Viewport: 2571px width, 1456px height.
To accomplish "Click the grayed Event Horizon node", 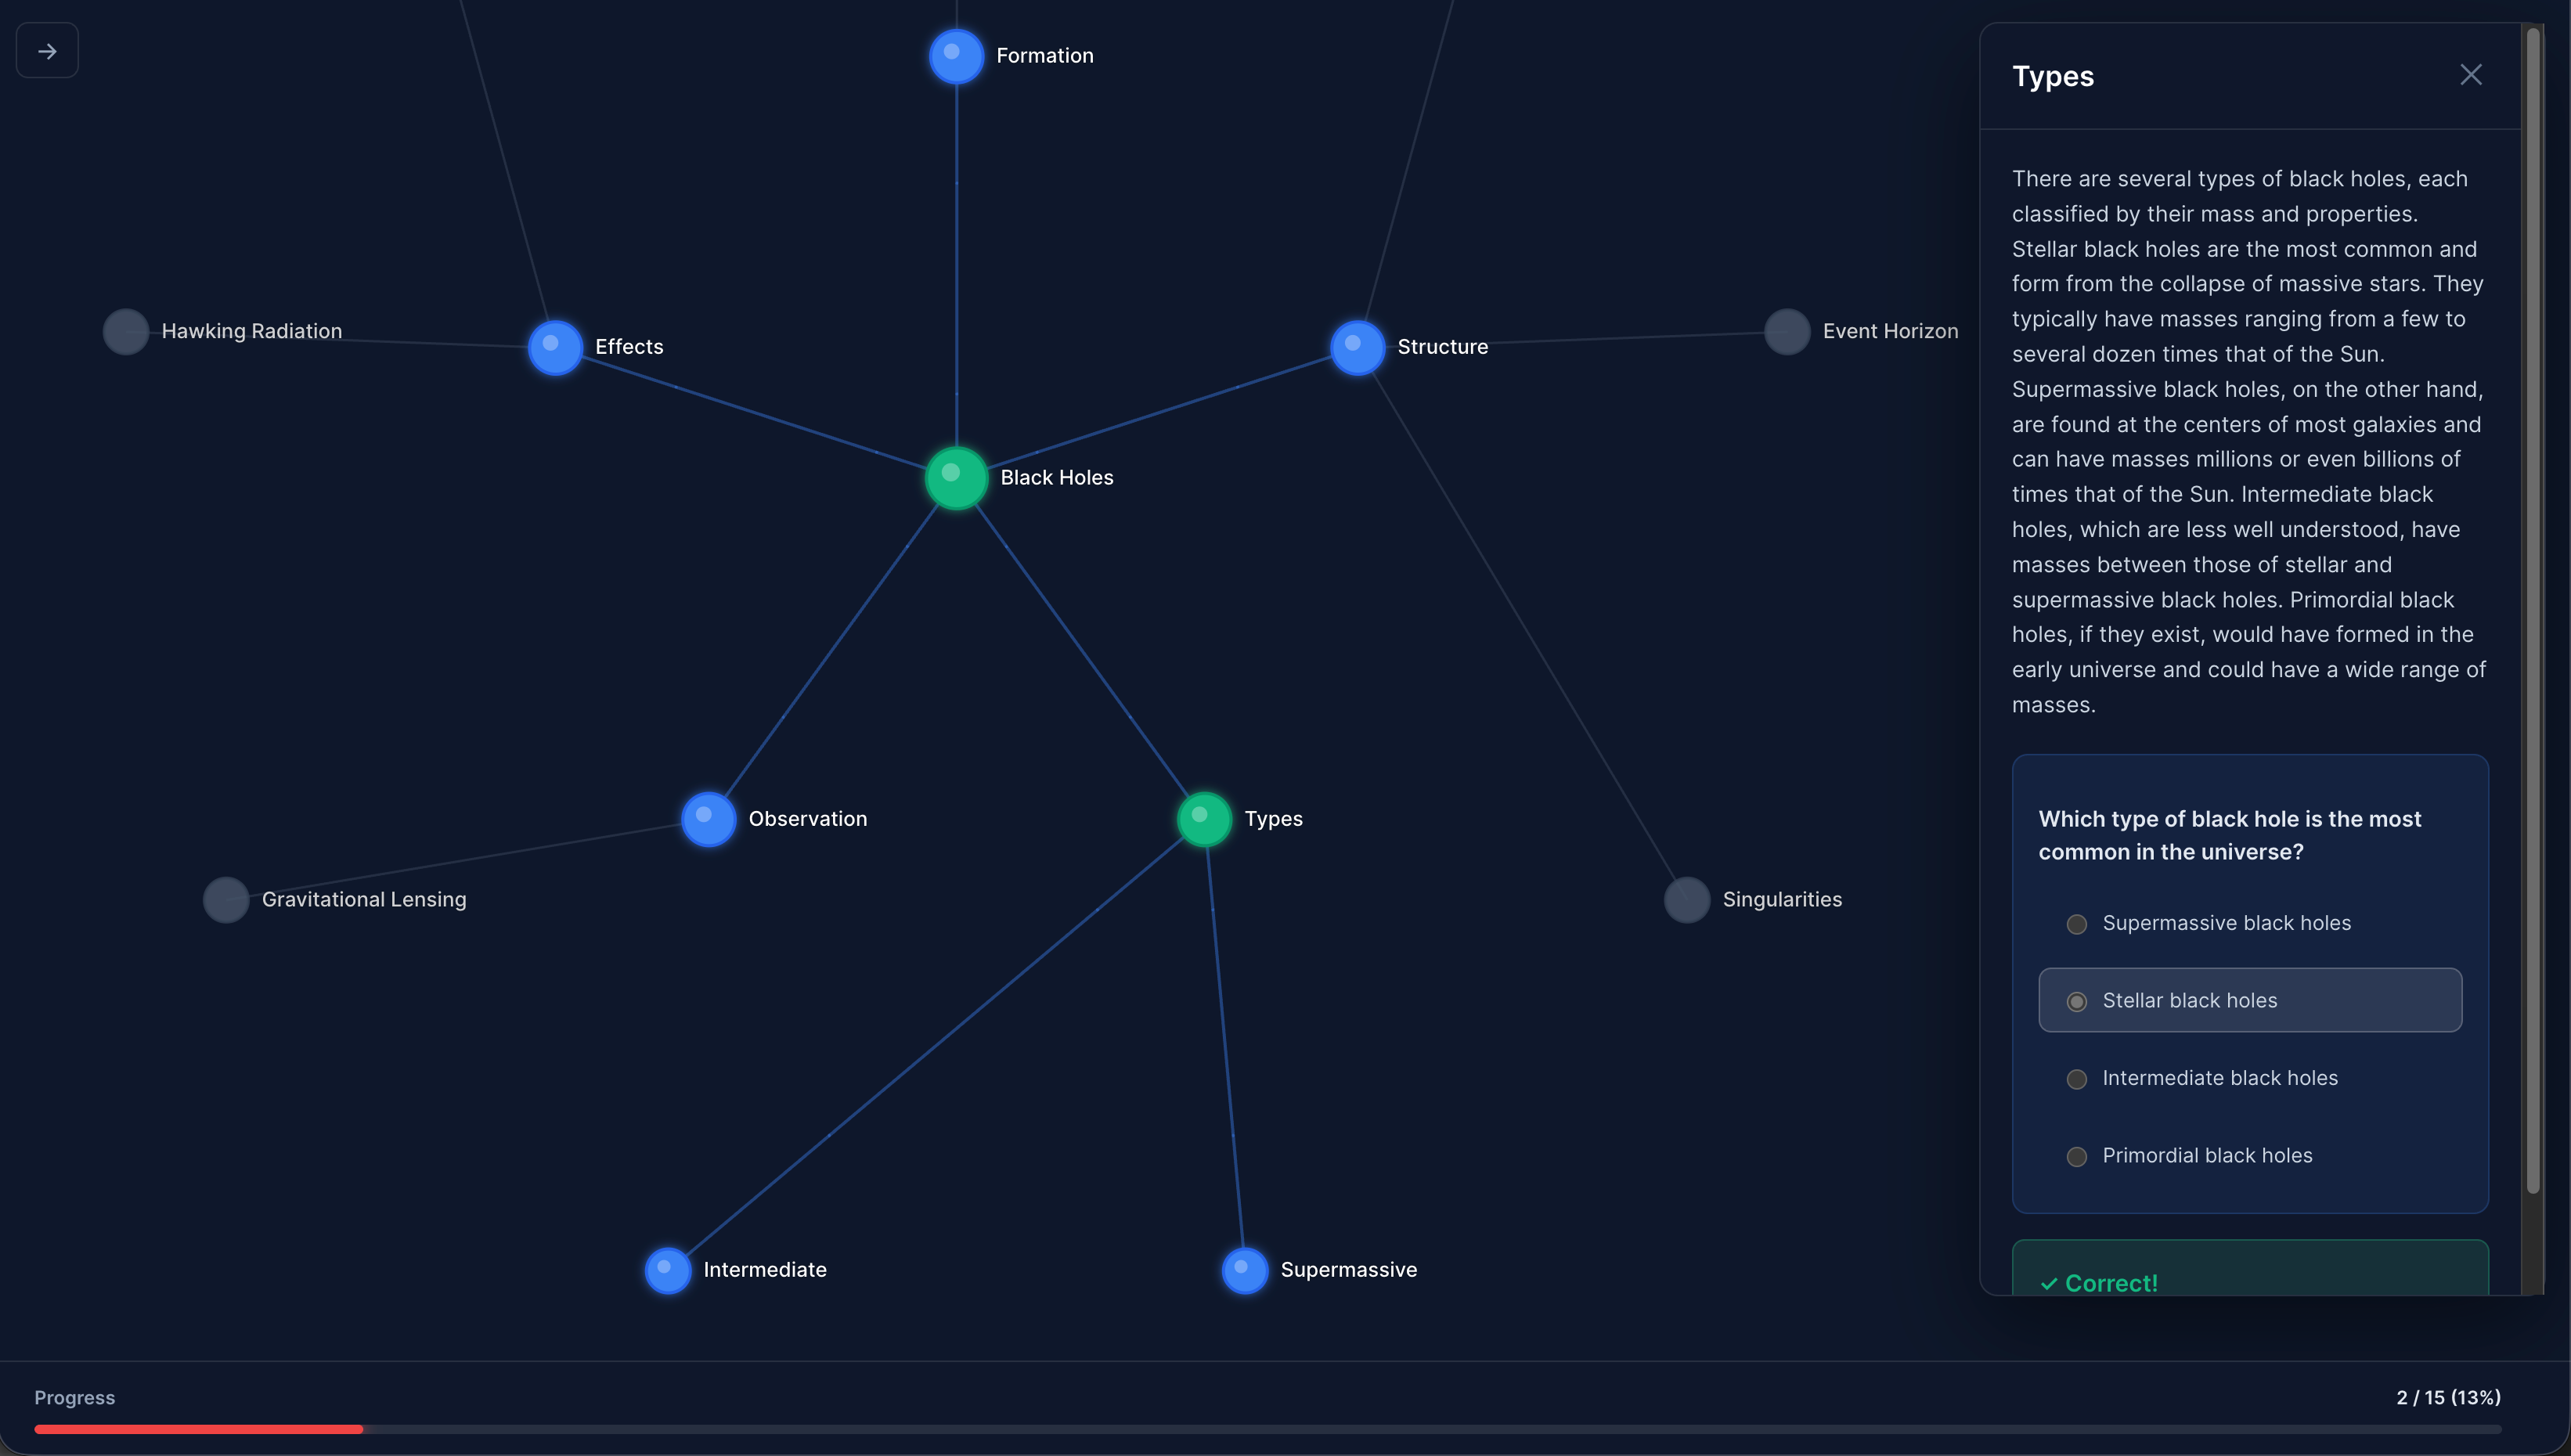I will pyautogui.click(x=1787, y=331).
